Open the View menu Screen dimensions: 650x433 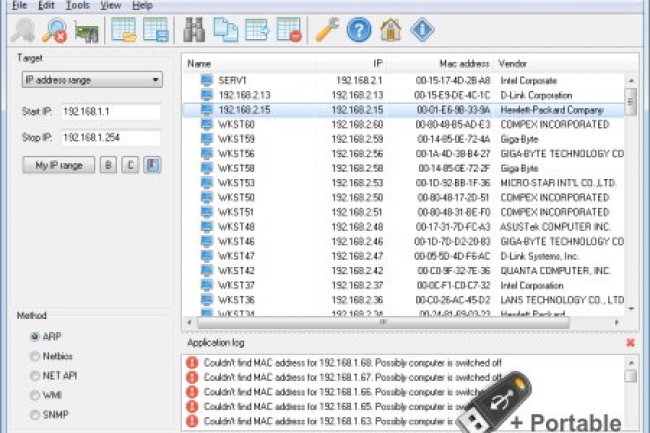[x=111, y=5]
